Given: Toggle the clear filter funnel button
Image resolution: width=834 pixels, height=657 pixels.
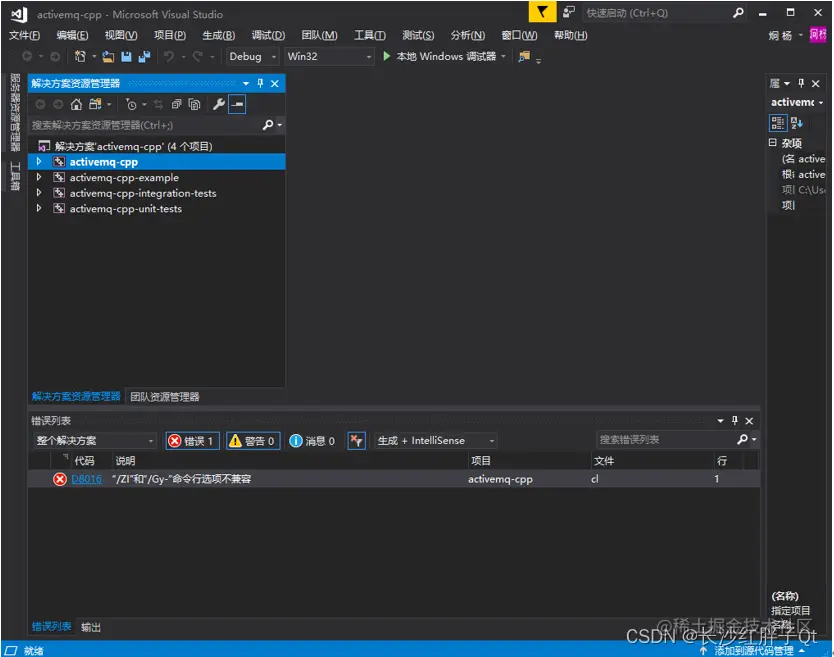Looking at the screenshot, I should tap(356, 440).
